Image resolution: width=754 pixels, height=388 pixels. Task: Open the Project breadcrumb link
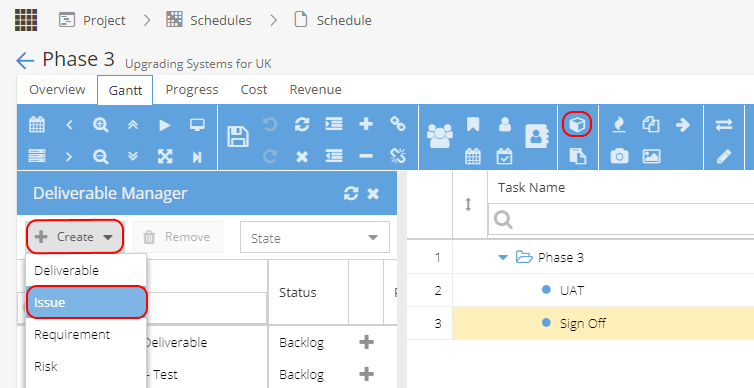[x=92, y=20]
